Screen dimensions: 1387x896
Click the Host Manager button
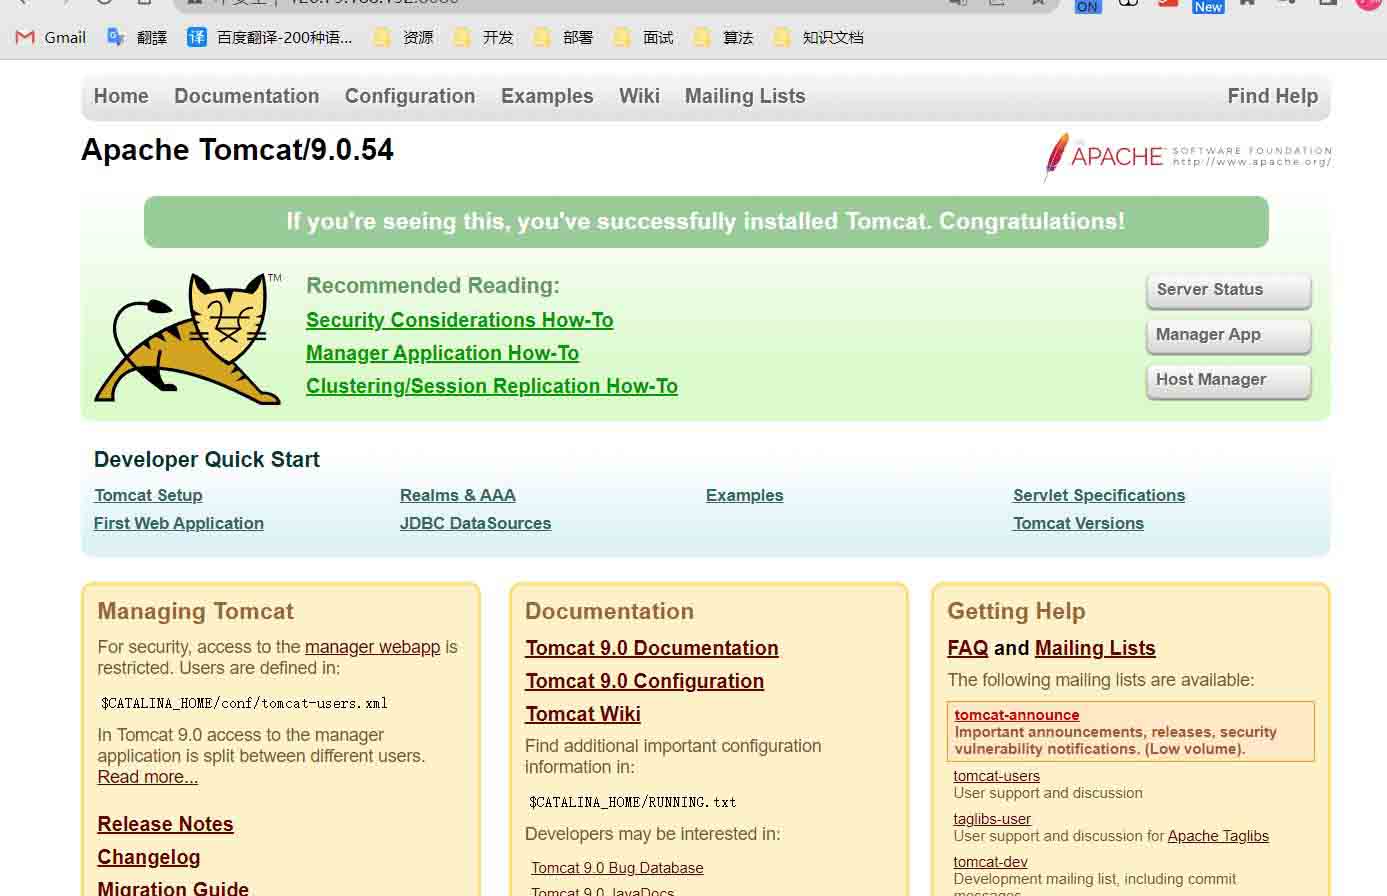1228,380
